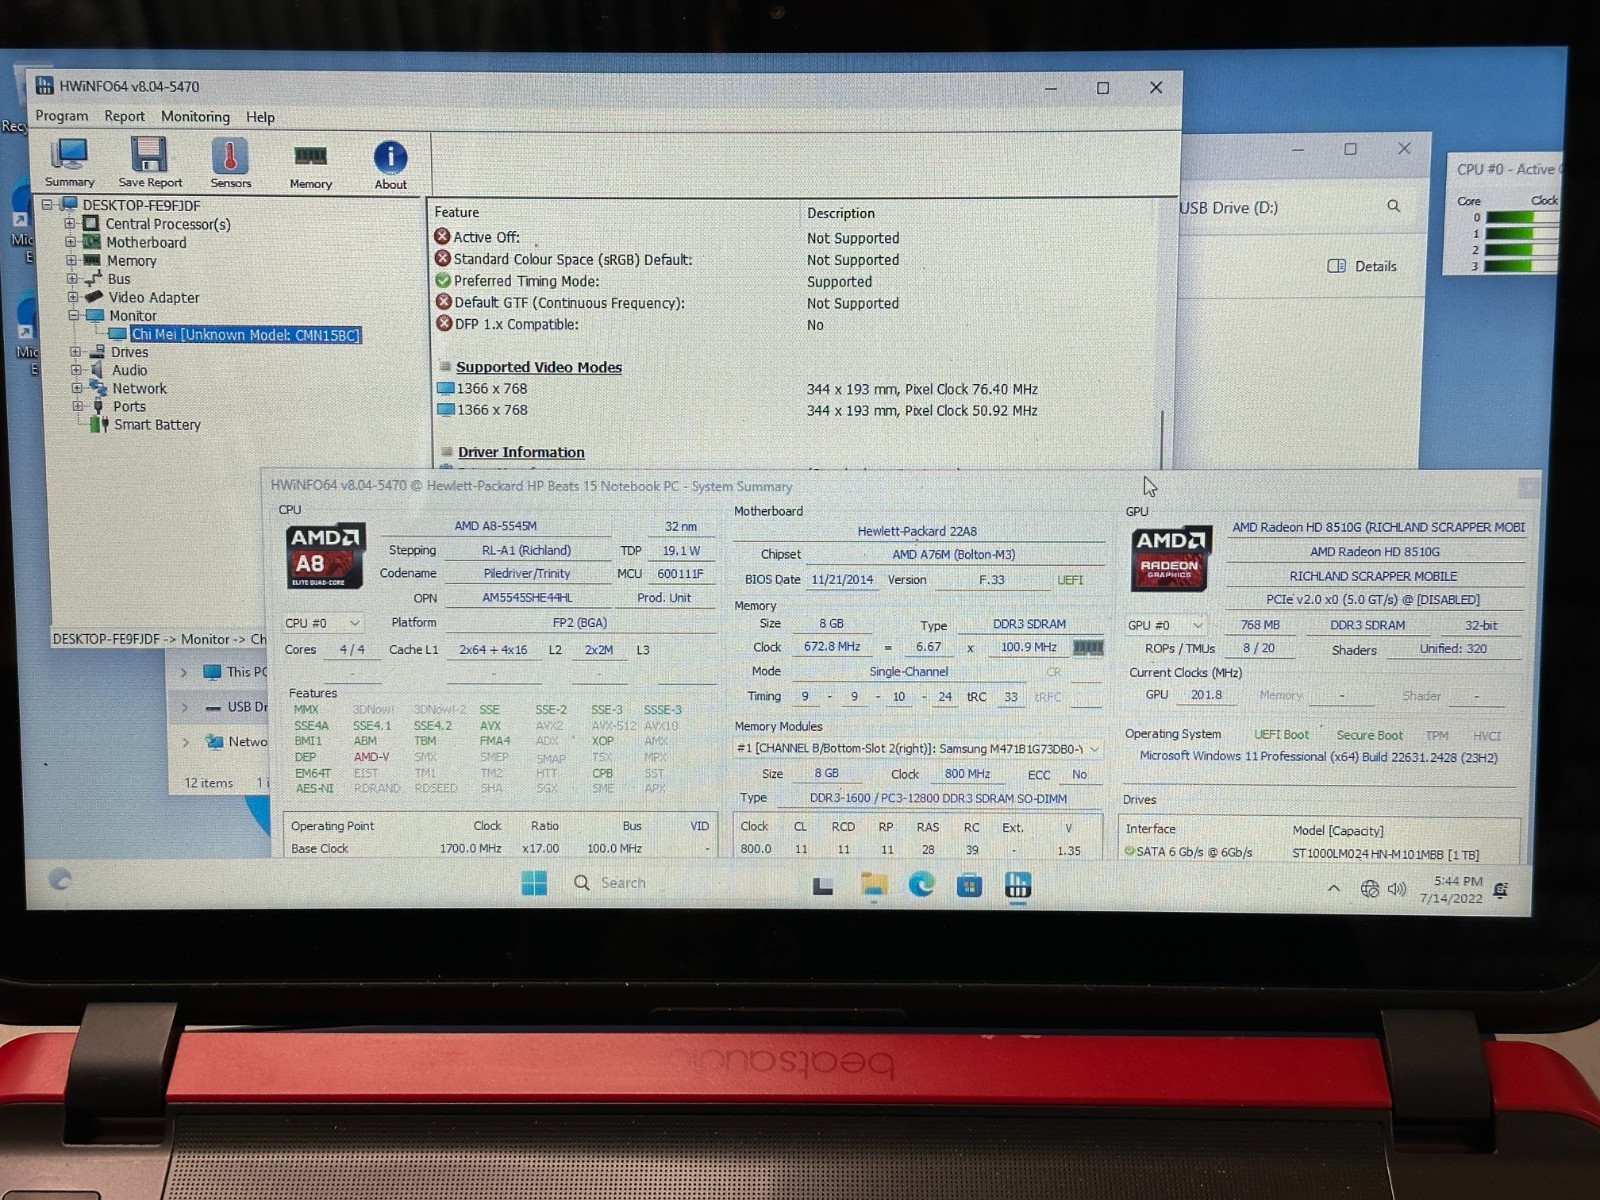This screenshot has width=1600, height=1200.
Task: Click the Description column header
Action: pyautogui.click(x=841, y=213)
